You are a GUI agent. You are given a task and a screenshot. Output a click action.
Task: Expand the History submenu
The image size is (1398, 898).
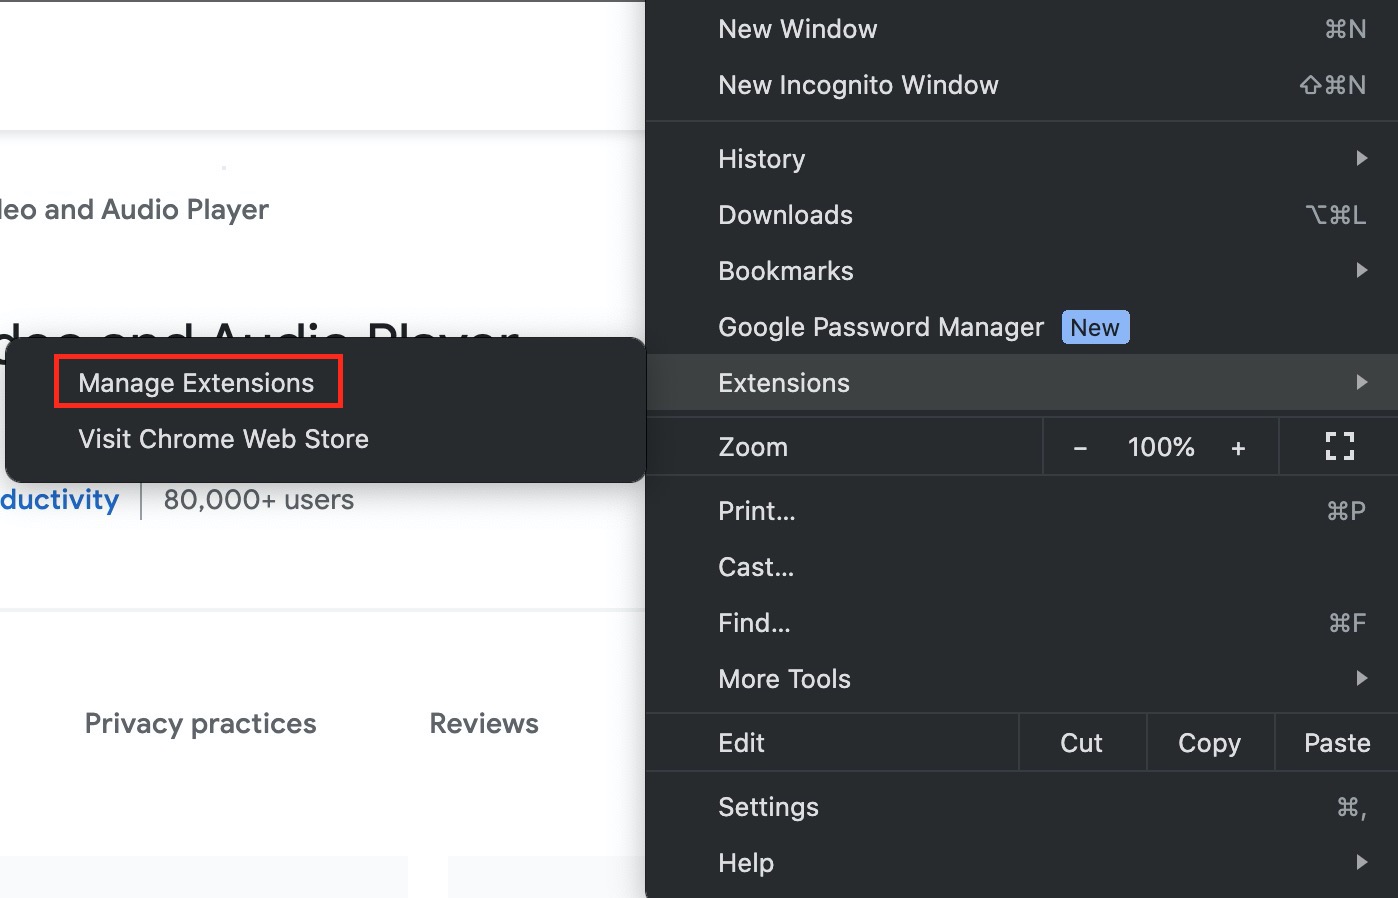1022,159
